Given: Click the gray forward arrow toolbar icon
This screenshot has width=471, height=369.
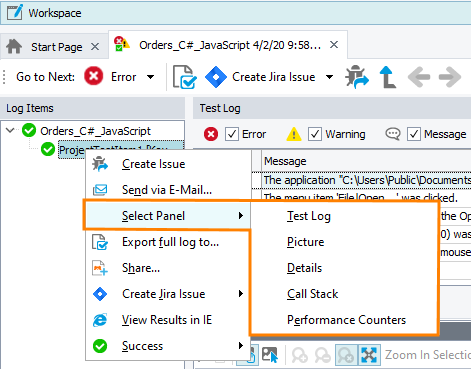Looking at the screenshot, I should (x=450, y=77).
